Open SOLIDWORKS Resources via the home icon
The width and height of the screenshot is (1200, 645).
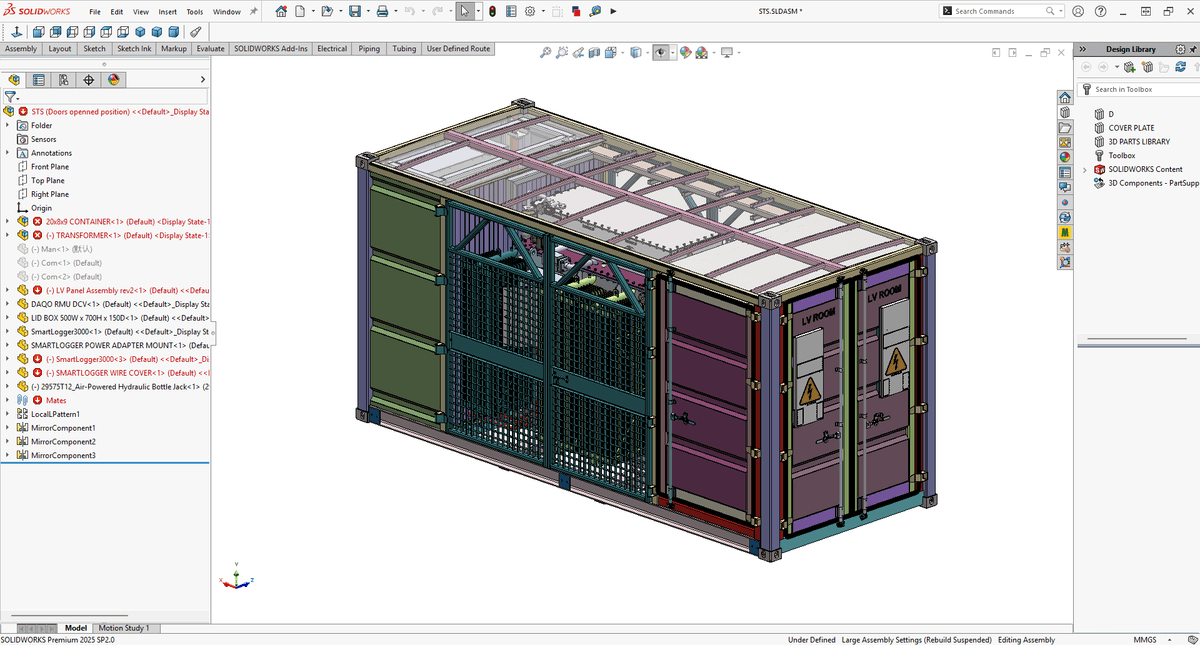(1065, 97)
